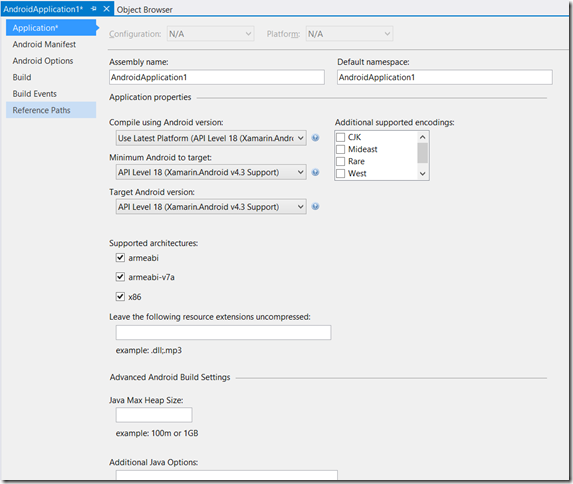Click Additional Java Options field
Screen dimensions: 573x484
tap(227, 474)
